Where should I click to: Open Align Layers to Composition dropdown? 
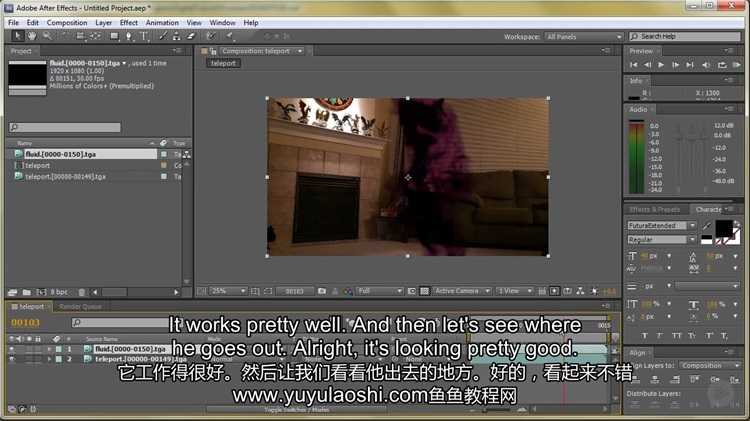[x=710, y=366]
